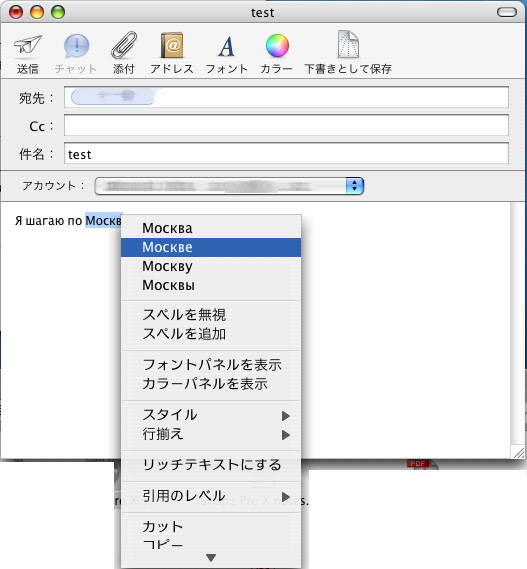Select スペルを無視 in the context menu
Image resolution: width=527 pixels, height=569 pixels.
211,315
